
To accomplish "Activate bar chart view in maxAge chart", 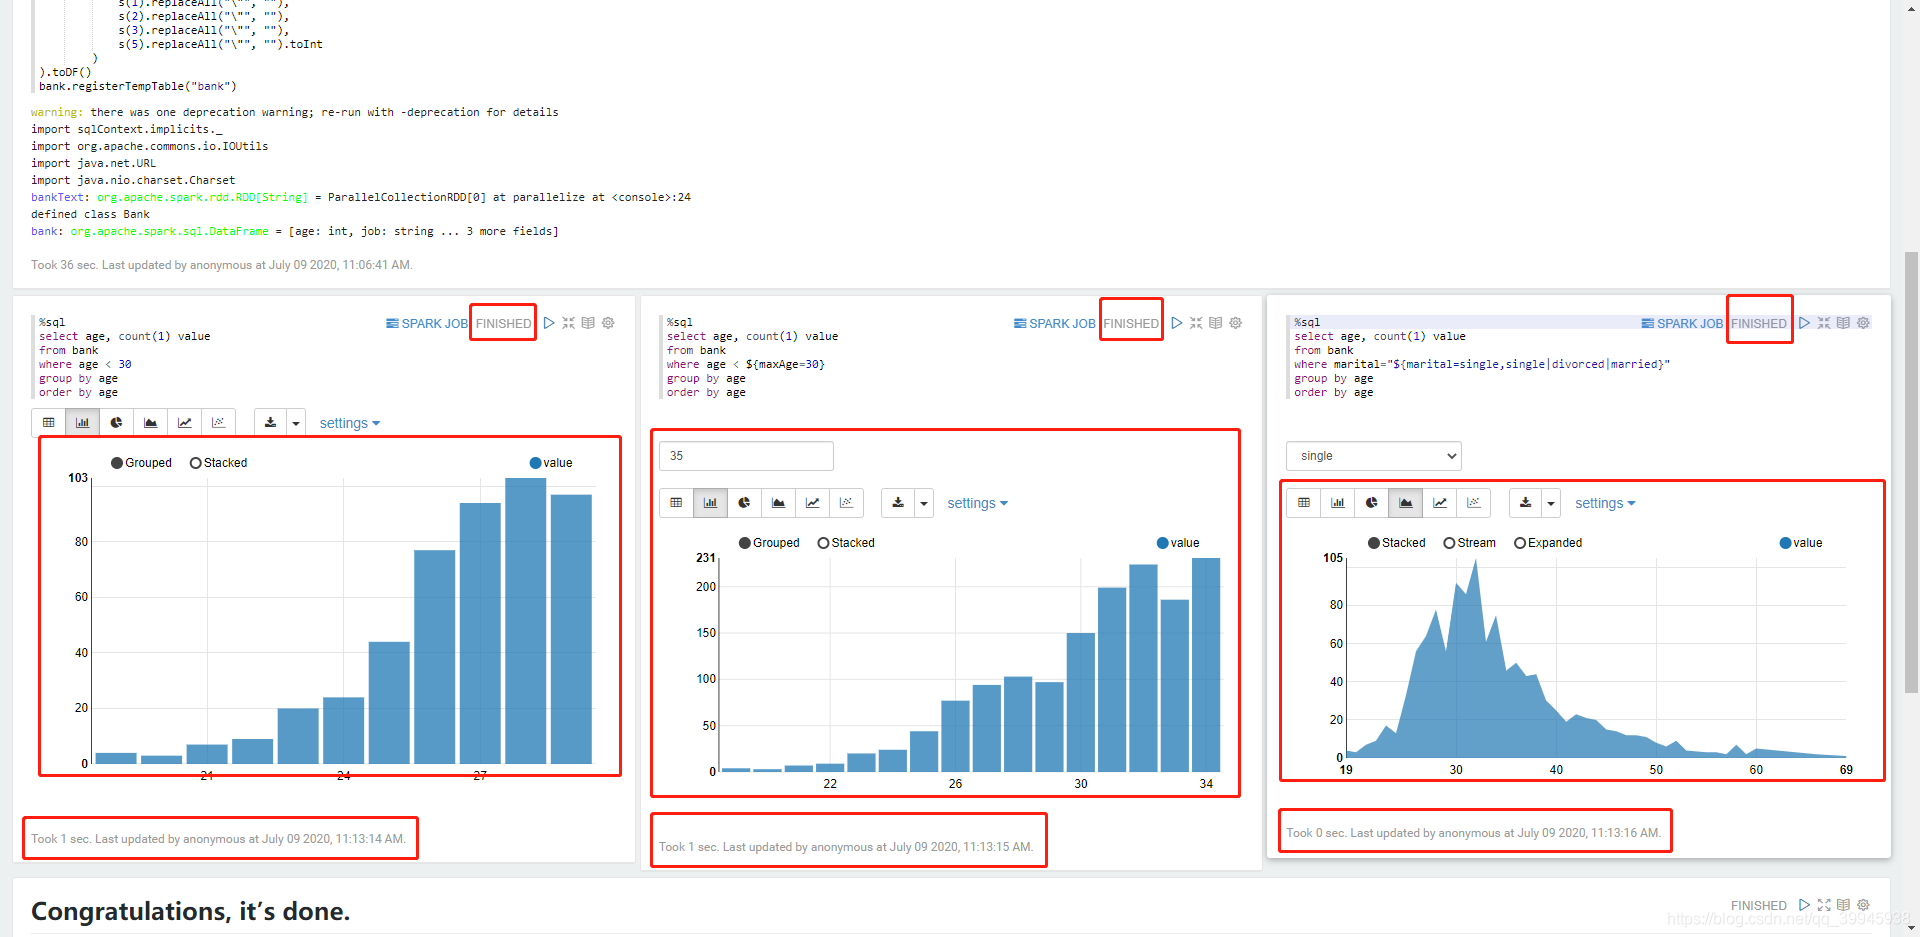I will (710, 503).
